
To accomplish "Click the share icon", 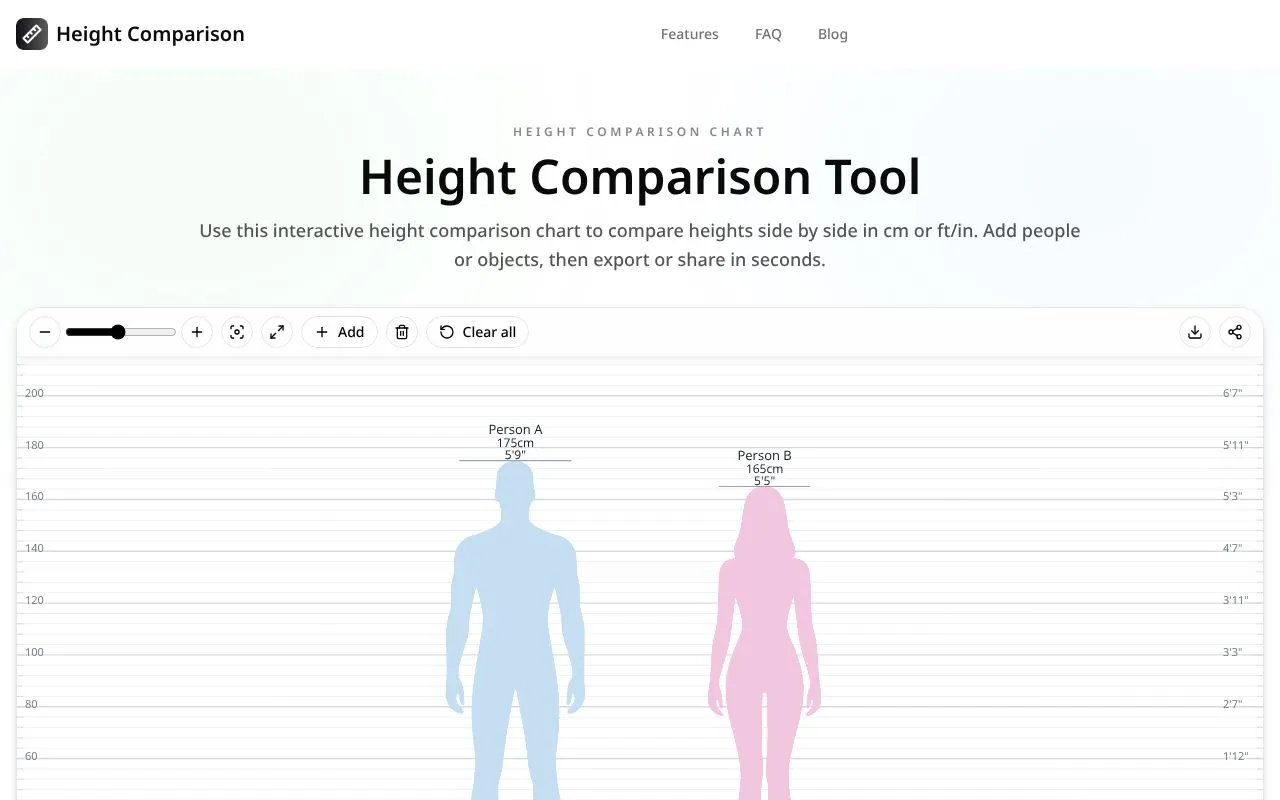I will (1235, 332).
